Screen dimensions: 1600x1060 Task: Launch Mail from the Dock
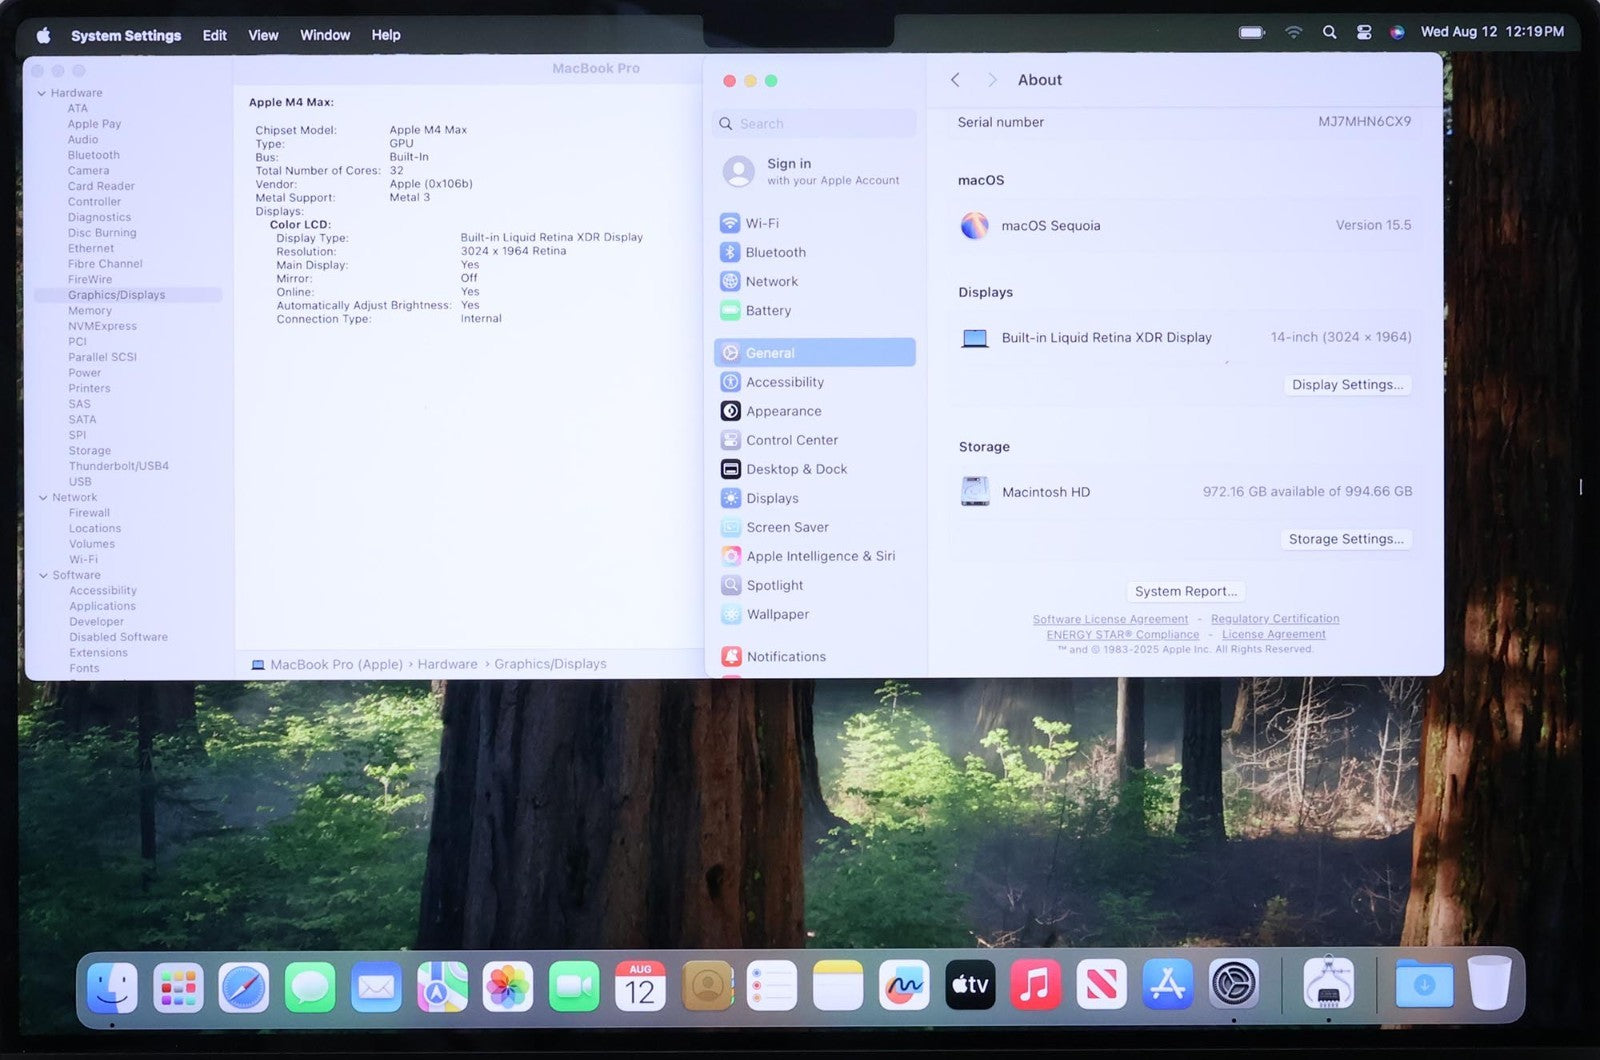[376, 987]
